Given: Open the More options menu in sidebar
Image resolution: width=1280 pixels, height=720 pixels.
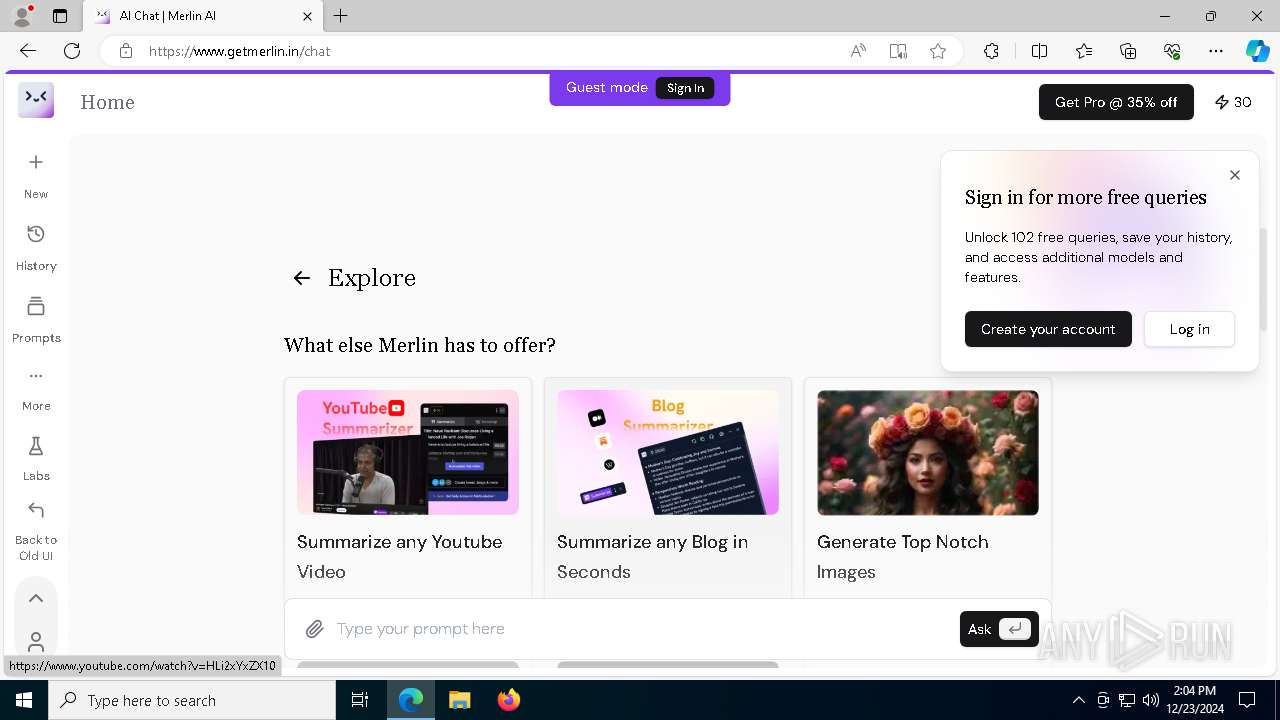Looking at the screenshot, I should [36, 388].
